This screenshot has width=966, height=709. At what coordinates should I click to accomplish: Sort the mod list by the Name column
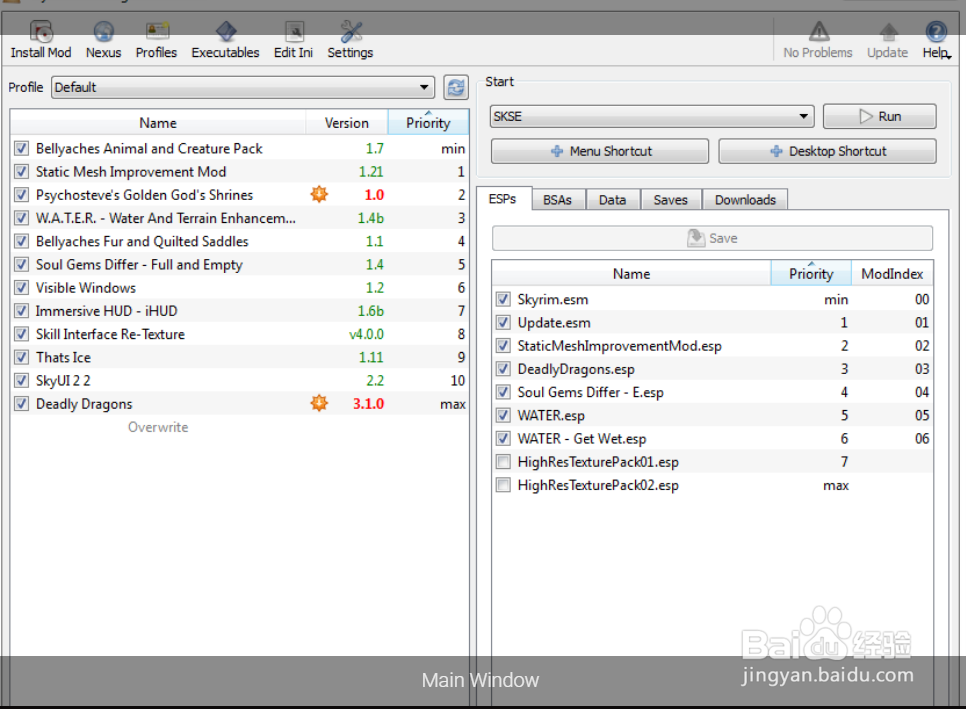[158, 123]
